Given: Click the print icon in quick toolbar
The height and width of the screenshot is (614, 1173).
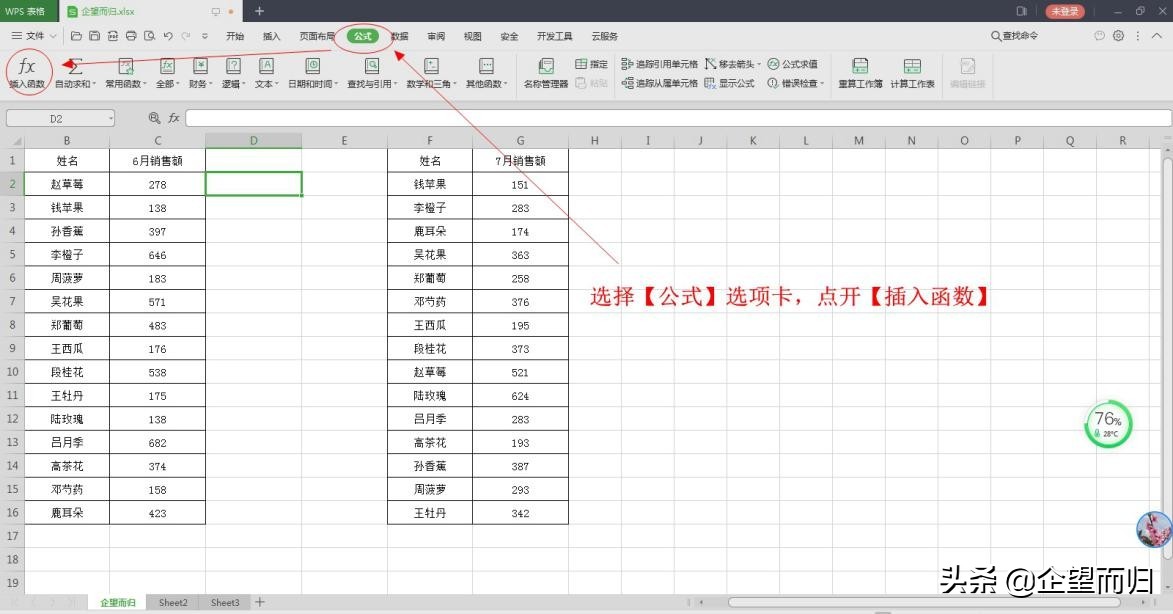Looking at the screenshot, I should pos(131,35).
